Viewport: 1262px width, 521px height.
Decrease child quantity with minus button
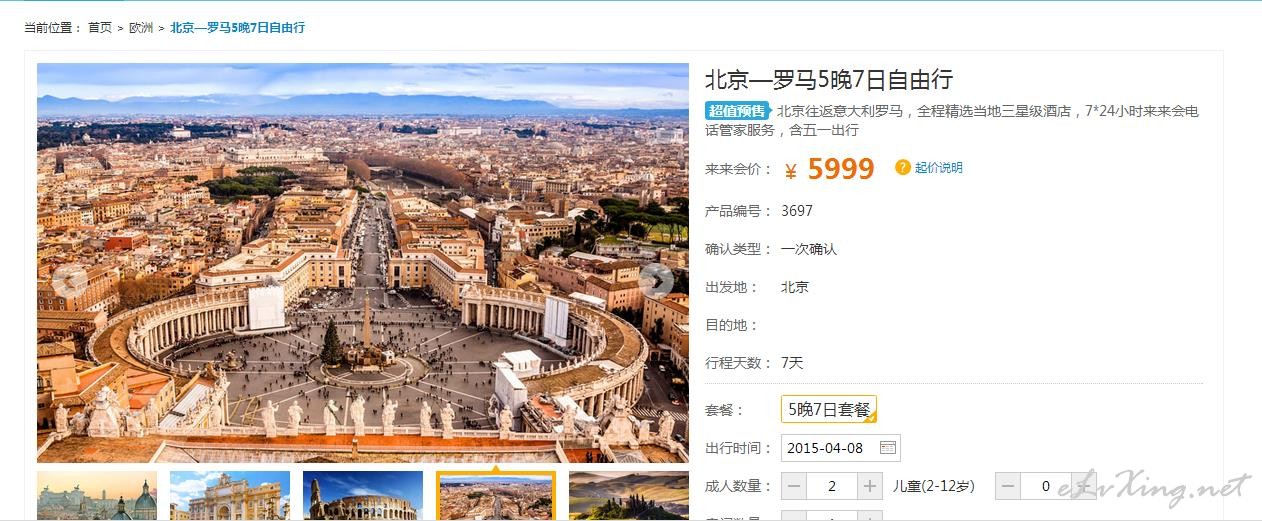1008,486
